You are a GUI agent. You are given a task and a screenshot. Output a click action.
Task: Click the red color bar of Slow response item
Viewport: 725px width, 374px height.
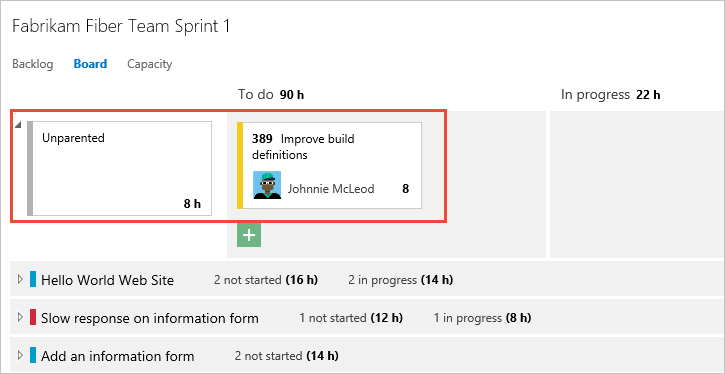(33, 317)
